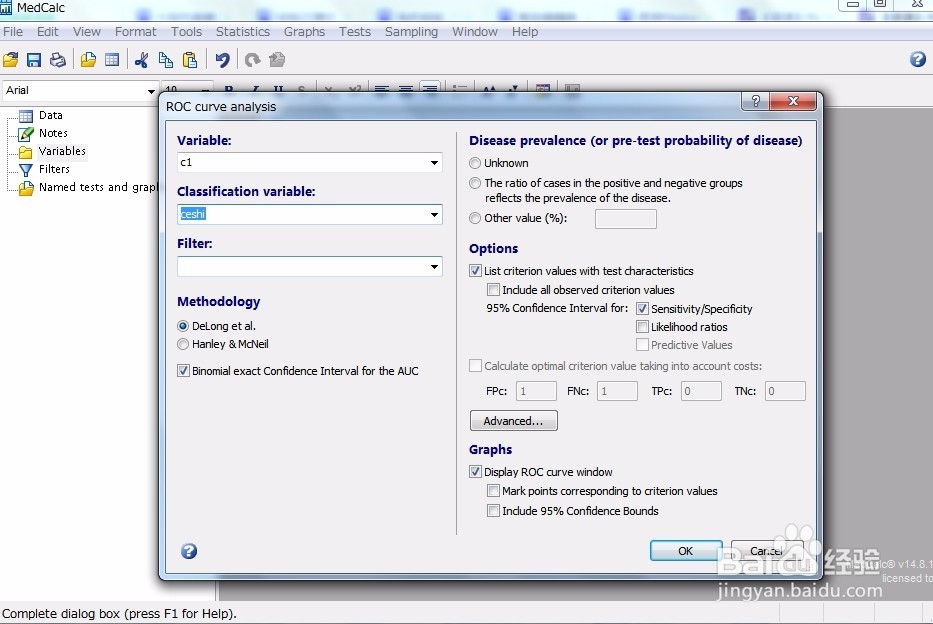Toggle Binomial exact Confidence Interval checkbox
The width and height of the screenshot is (933, 624).
tap(183, 371)
